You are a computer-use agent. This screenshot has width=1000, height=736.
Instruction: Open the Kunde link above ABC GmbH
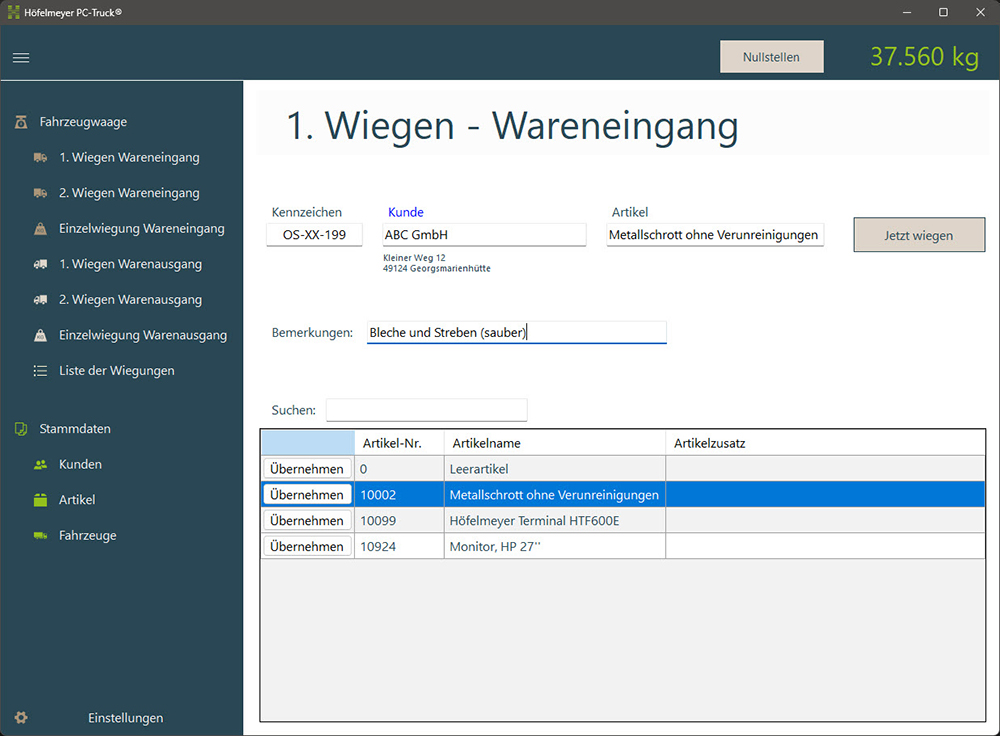tap(405, 211)
